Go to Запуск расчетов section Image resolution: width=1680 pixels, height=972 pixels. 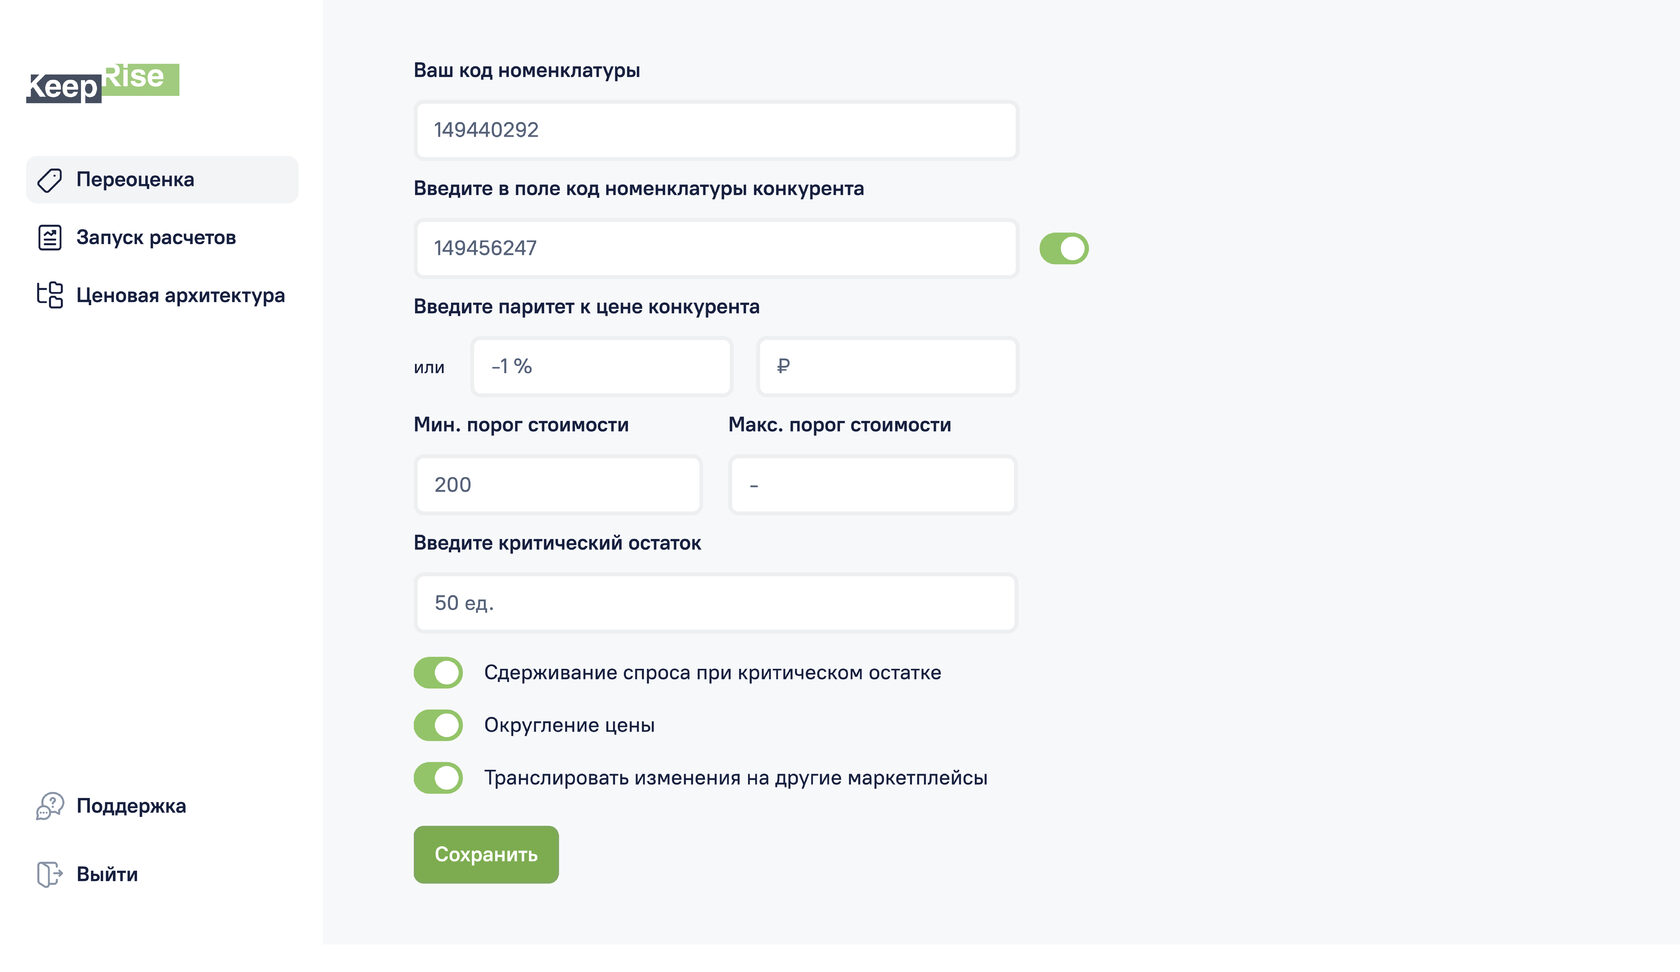(156, 238)
